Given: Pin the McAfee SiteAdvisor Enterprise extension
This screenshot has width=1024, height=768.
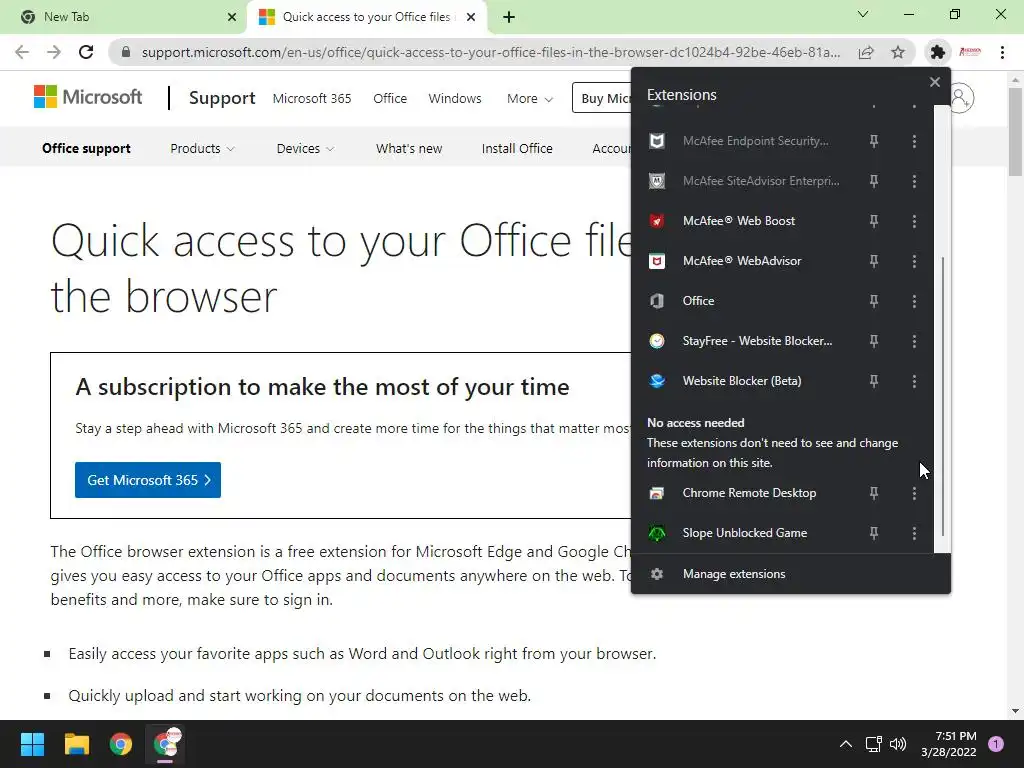Looking at the screenshot, I should pyautogui.click(x=873, y=181).
